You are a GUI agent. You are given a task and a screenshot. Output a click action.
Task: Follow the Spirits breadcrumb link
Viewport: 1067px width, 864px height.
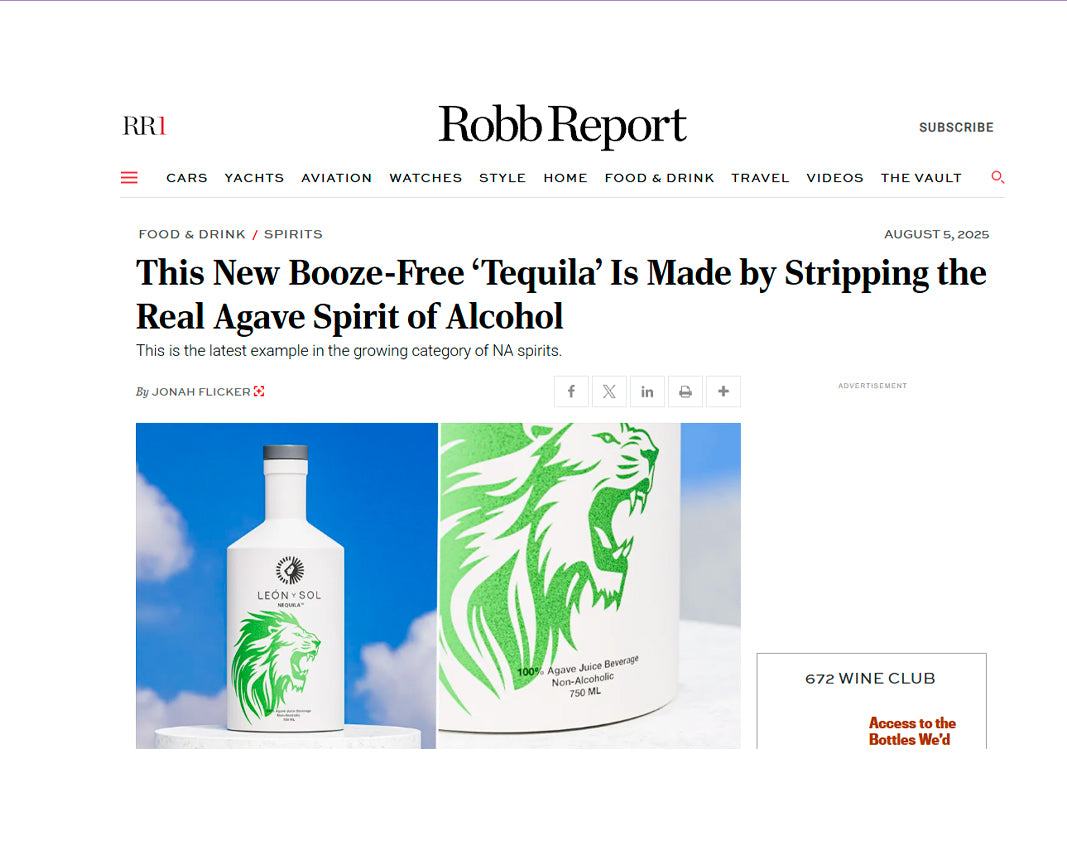pos(293,234)
